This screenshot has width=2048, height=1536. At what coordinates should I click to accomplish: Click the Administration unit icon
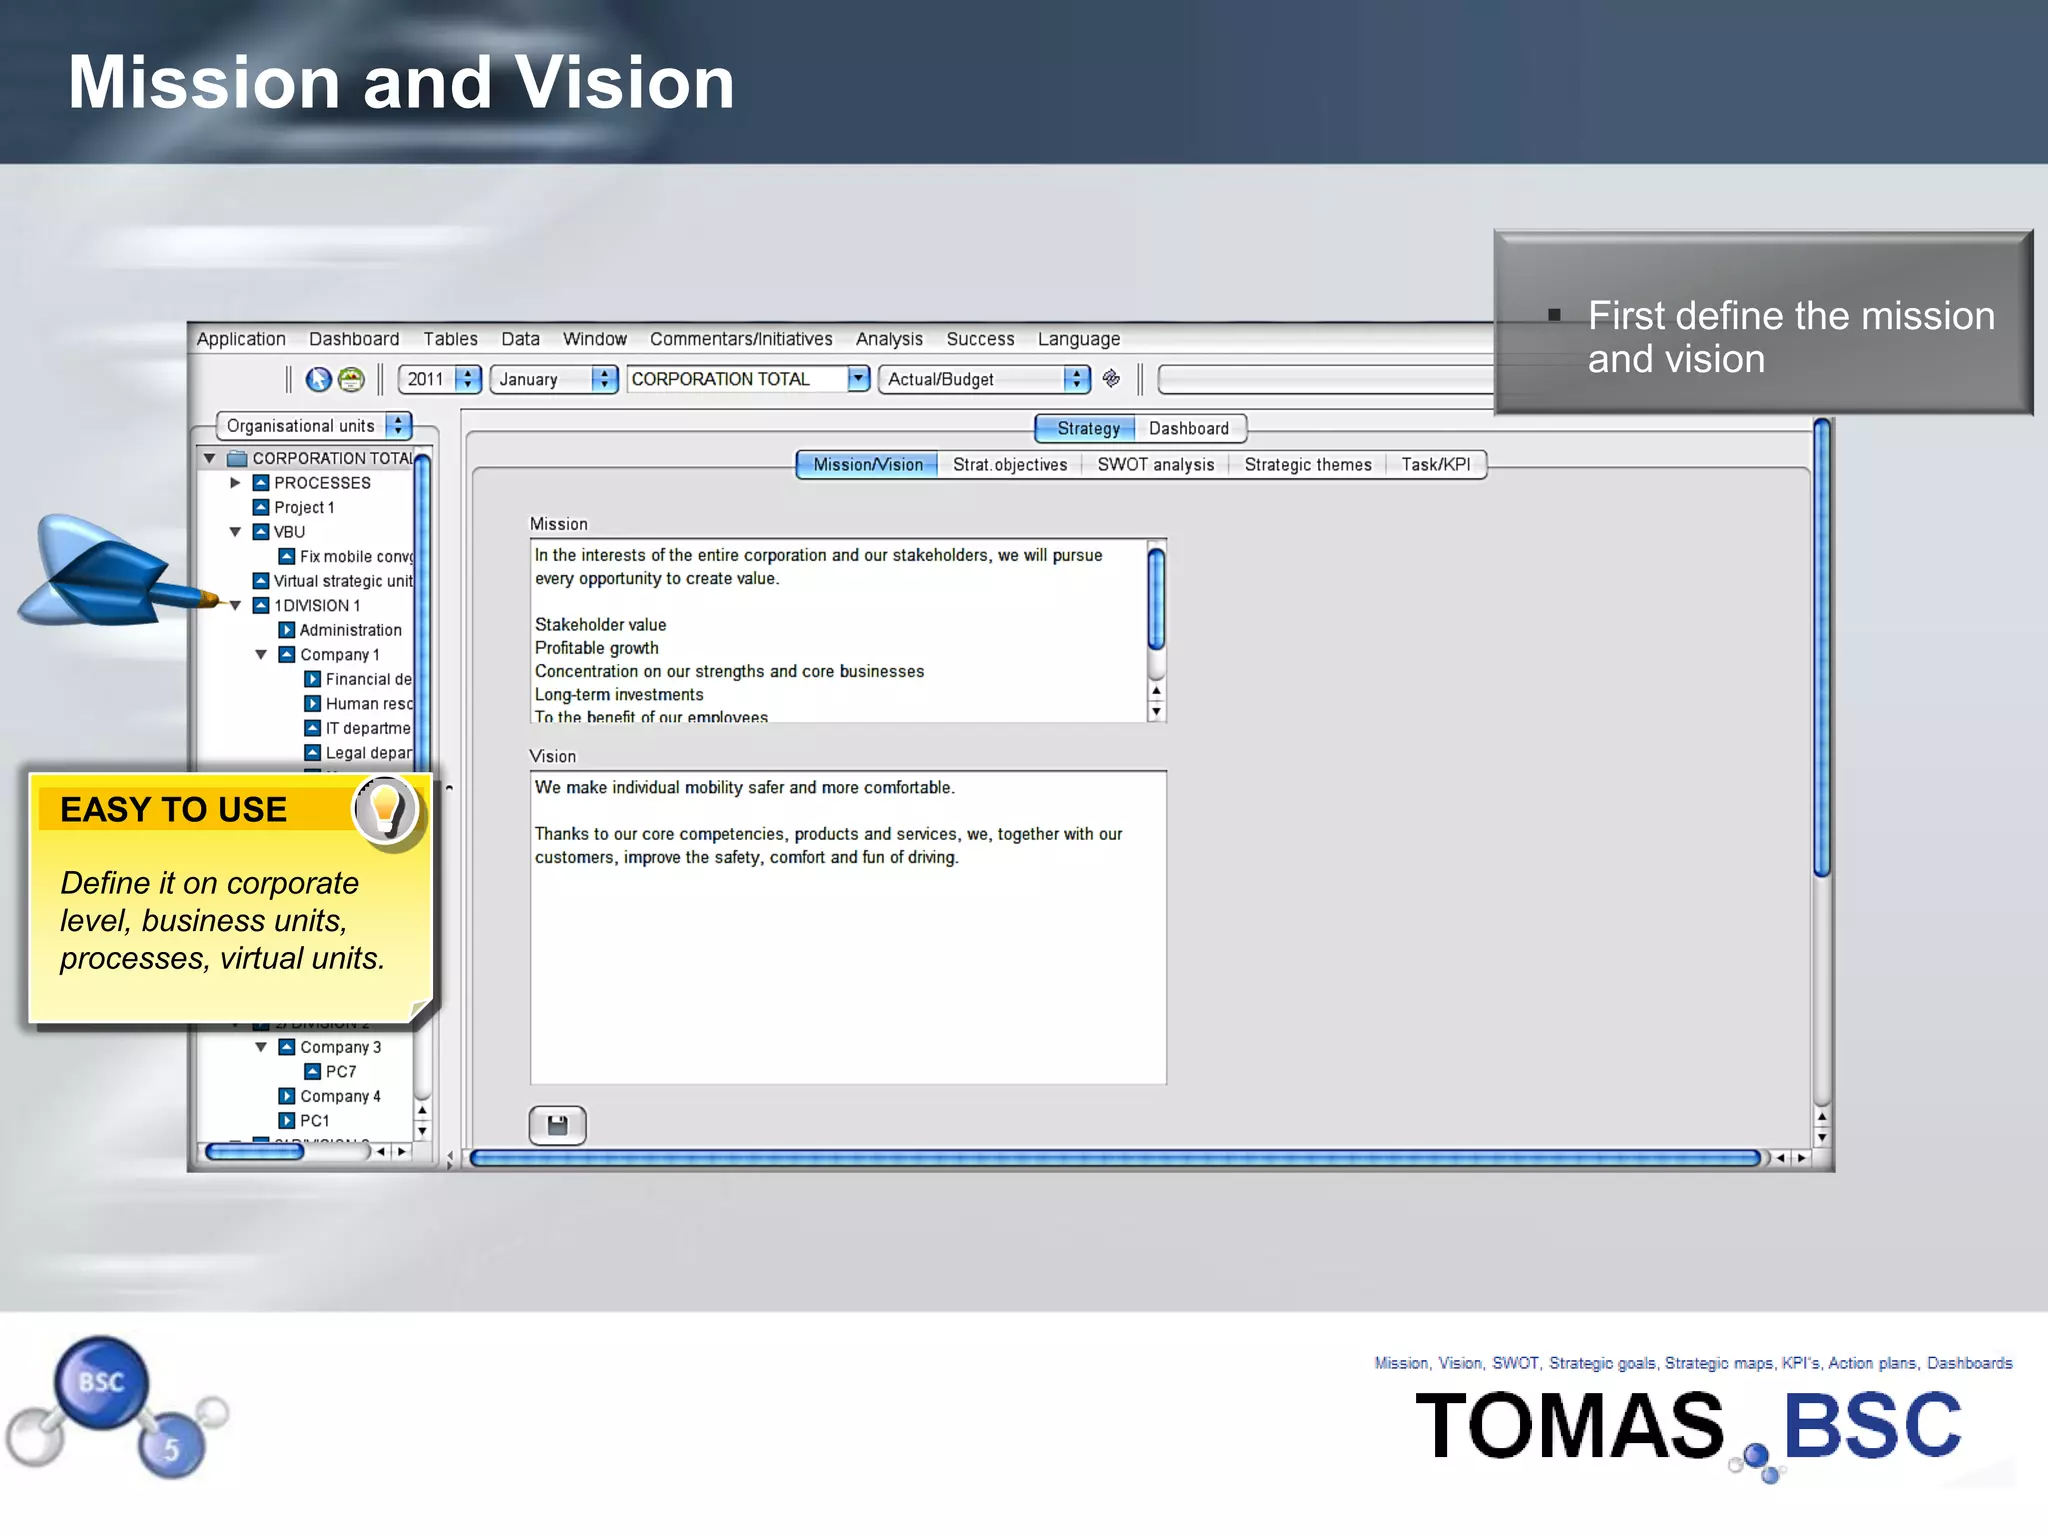click(x=287, y=630)
